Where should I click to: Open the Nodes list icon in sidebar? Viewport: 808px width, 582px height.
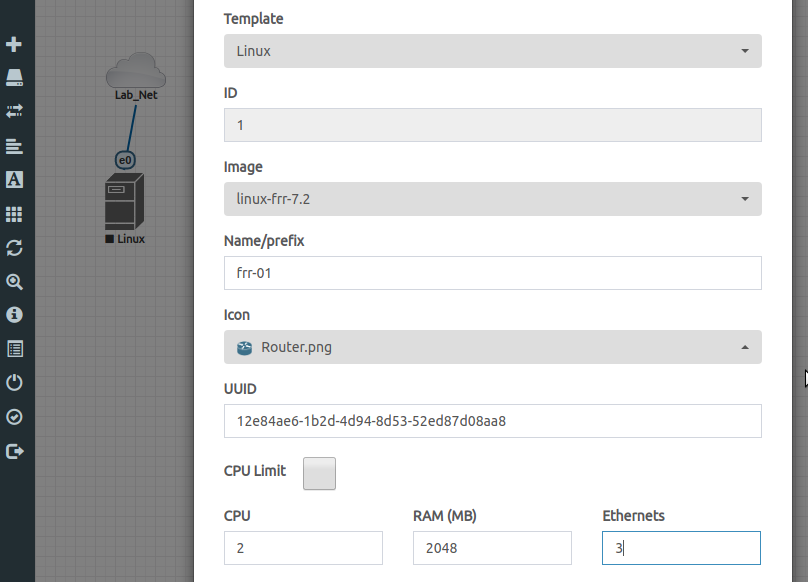(x=14, y=78)
